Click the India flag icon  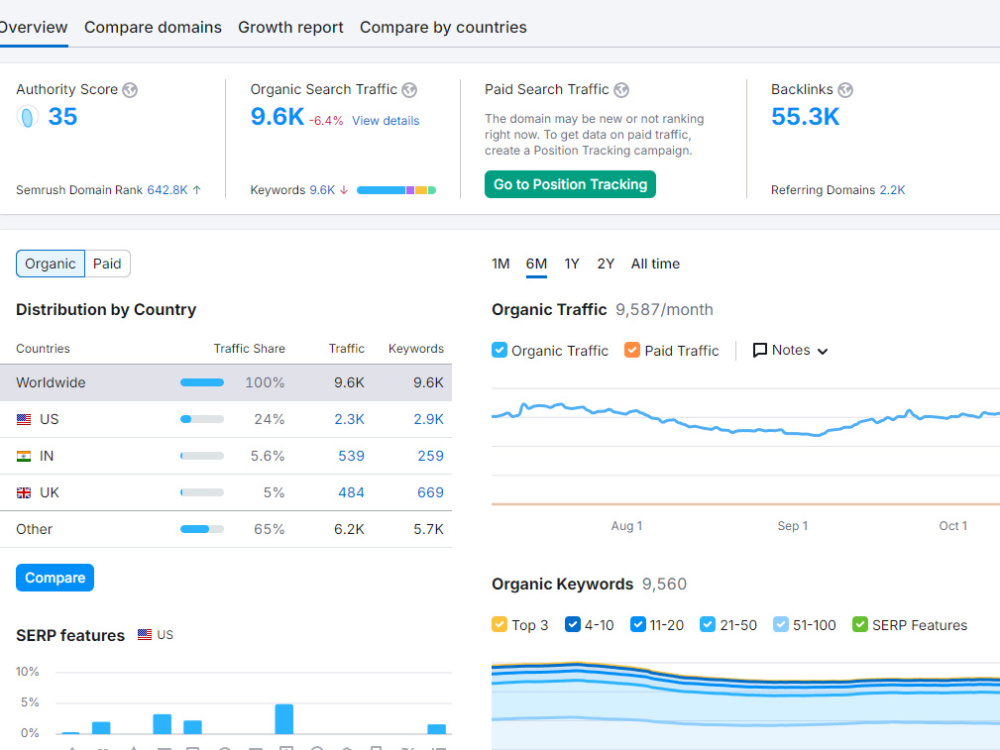point(24,456)
